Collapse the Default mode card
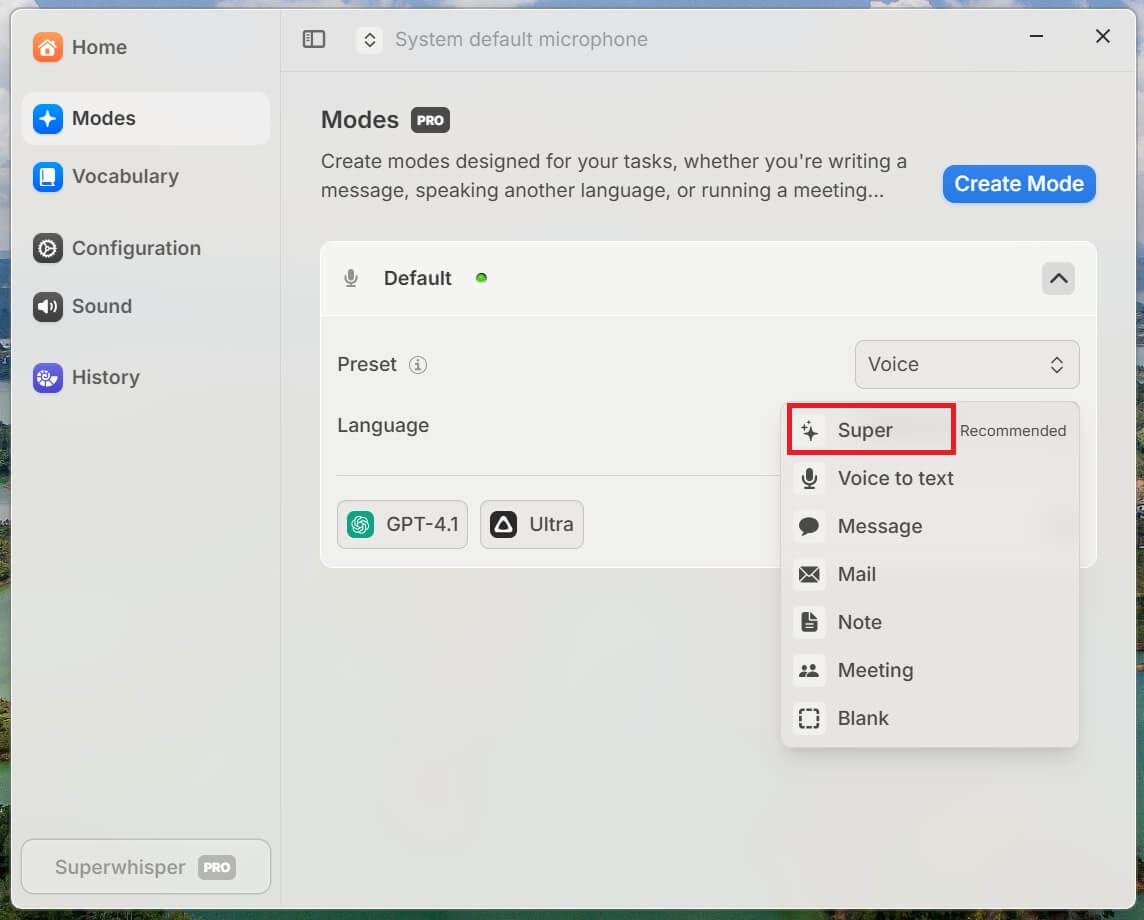Screen dimensions: 1144x920 (1058, 278)
